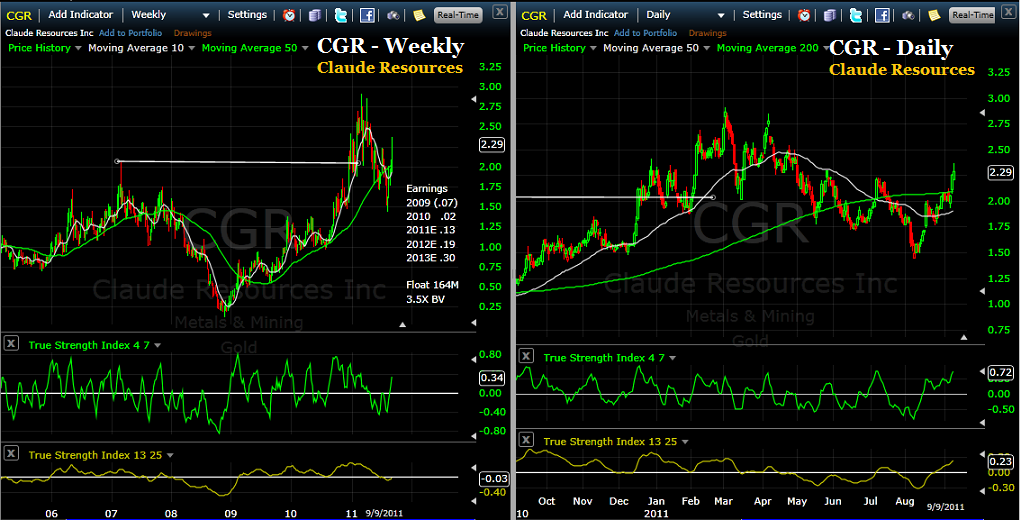Click the database stack icon on Daily chart
1021x520 pixels.
(x=830, y=14)
